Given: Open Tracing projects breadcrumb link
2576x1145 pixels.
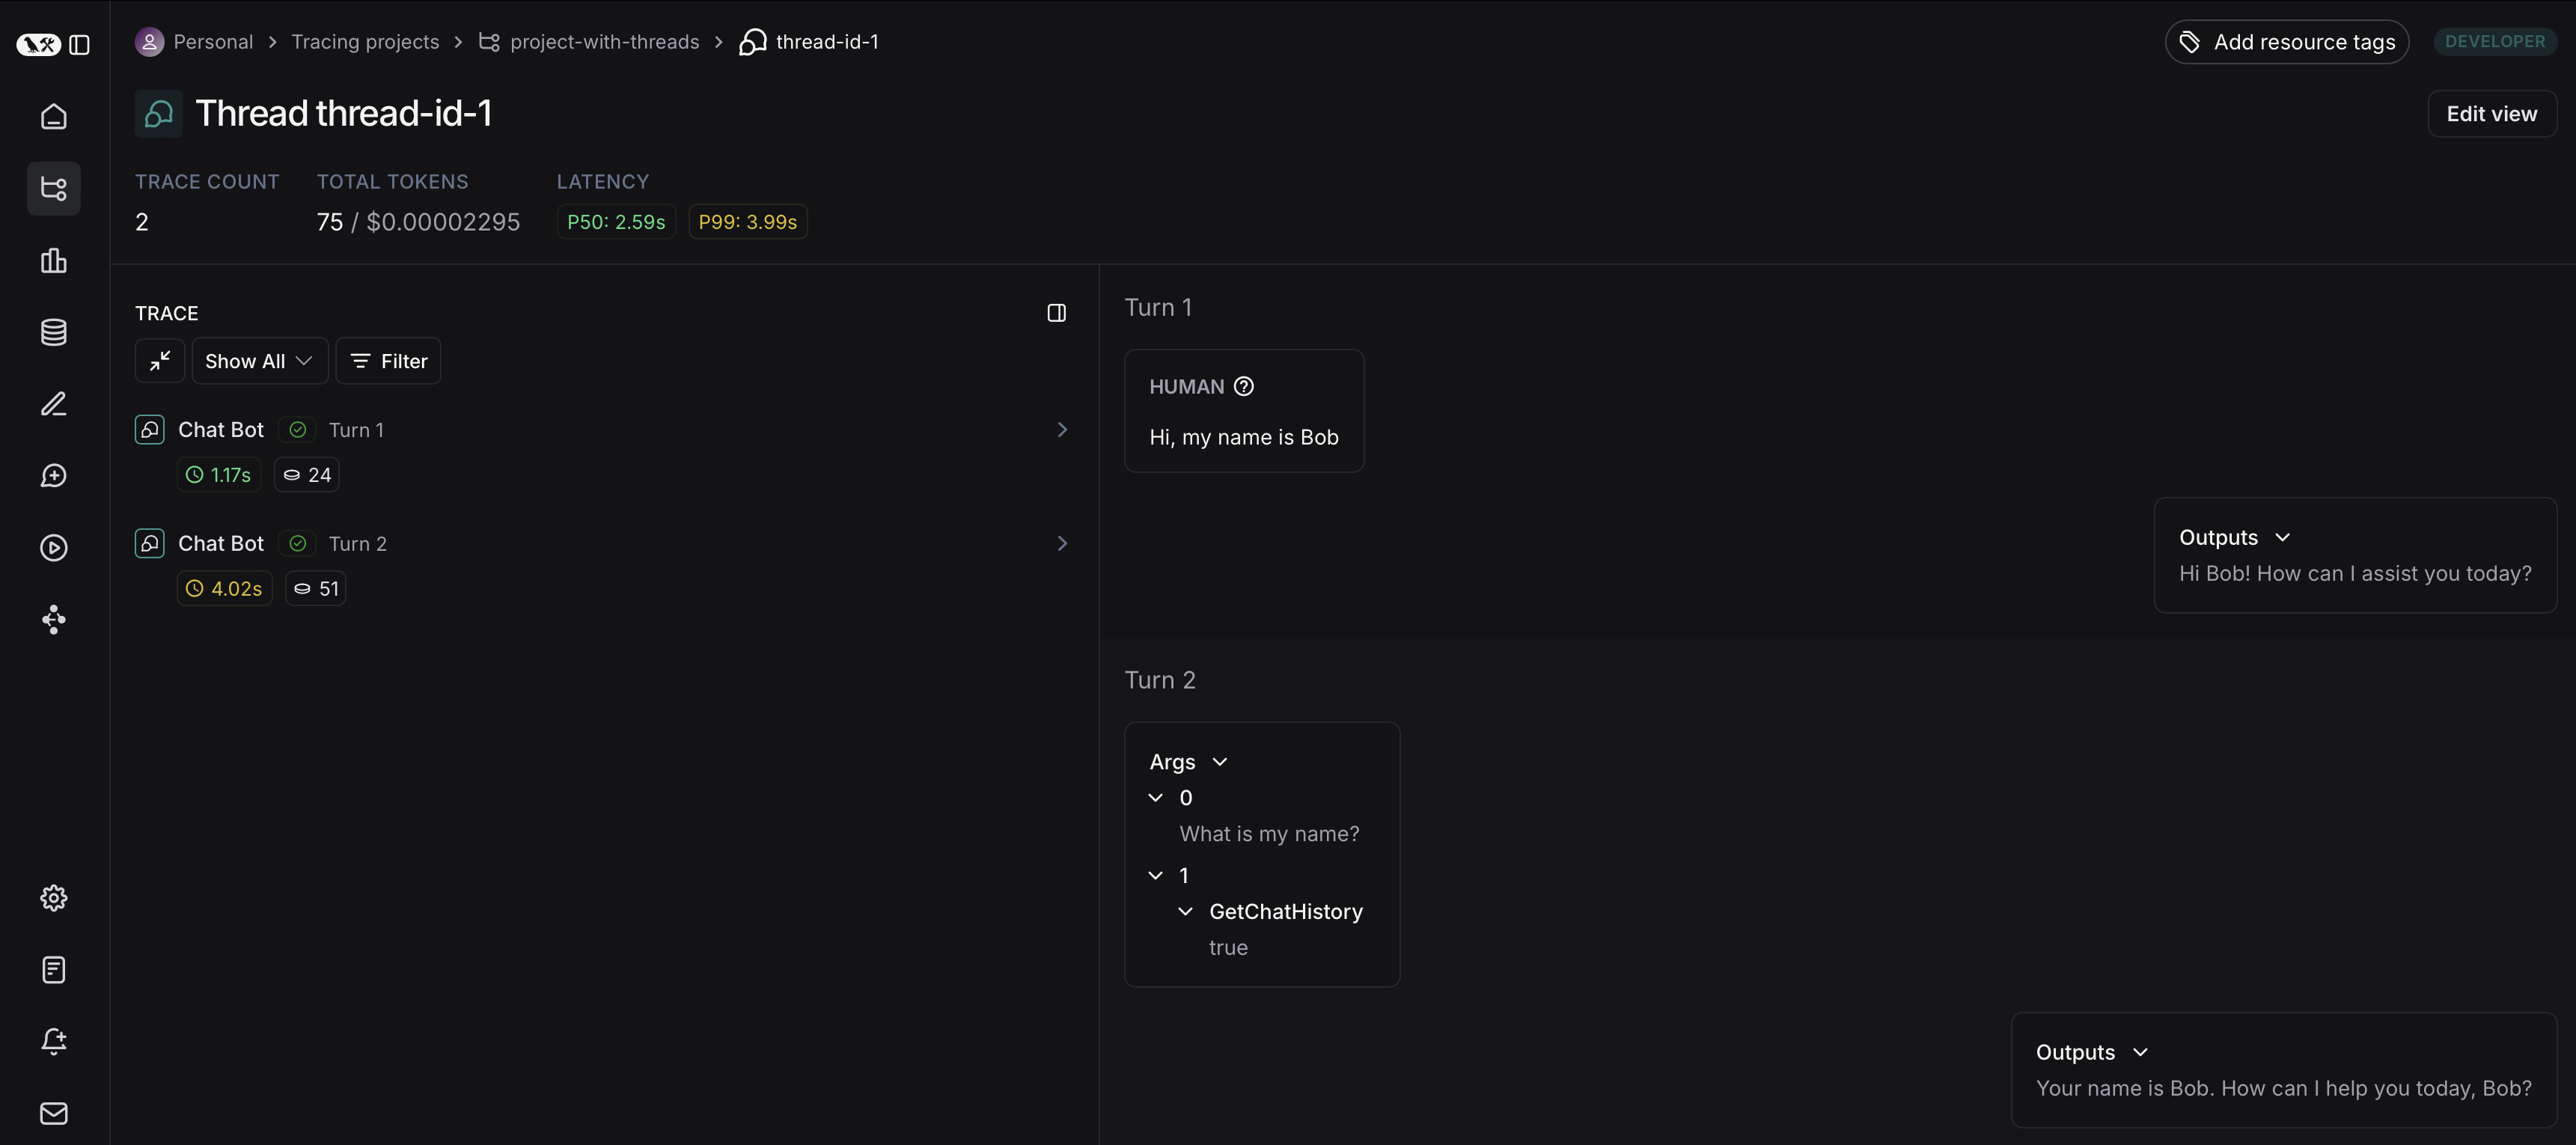Looking at the screenshot, I should pos(365,42).
